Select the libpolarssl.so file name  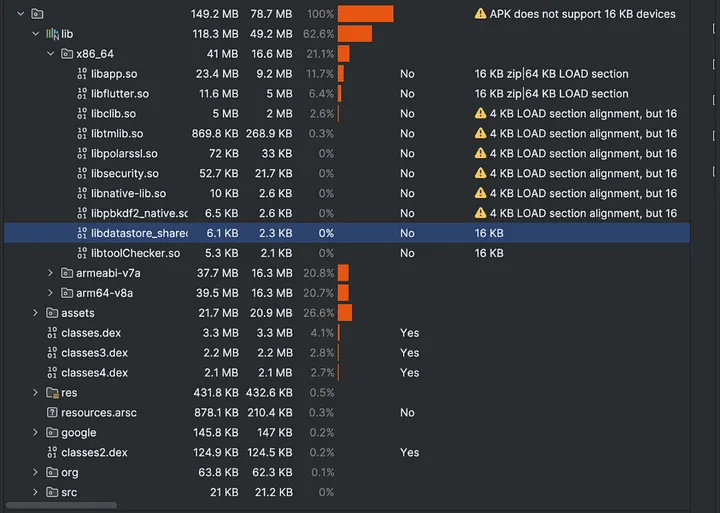[124, 154]
